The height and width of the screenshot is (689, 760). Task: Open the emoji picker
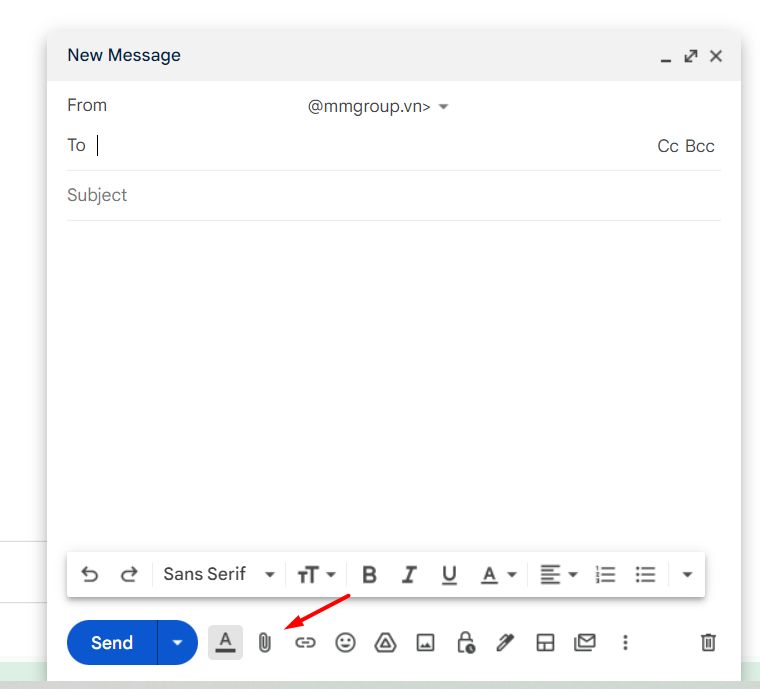[345, 642]
